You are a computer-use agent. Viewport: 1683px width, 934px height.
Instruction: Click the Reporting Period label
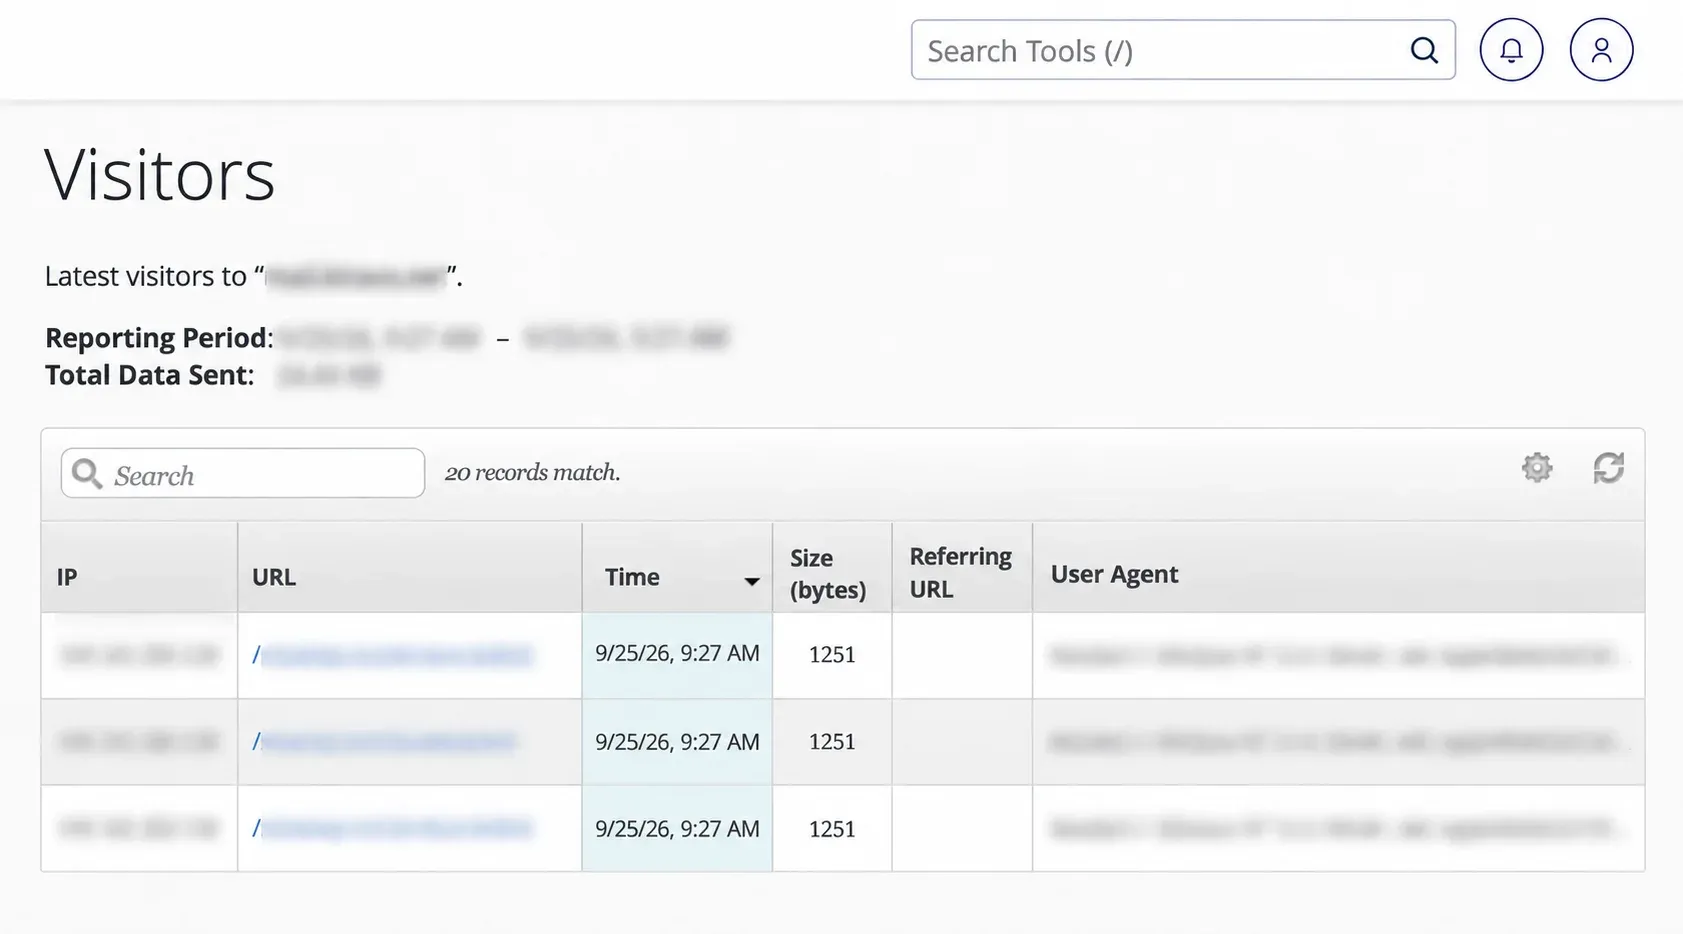(x=159, y=338)
